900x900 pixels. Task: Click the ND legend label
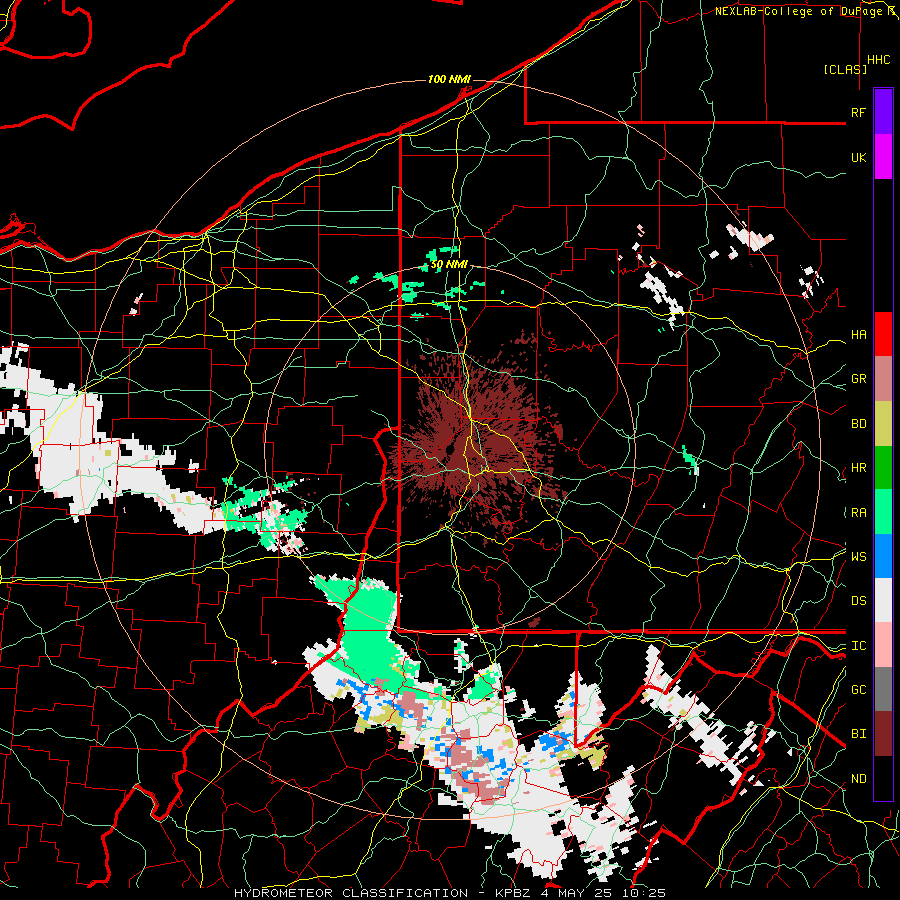tap(858, 779)
